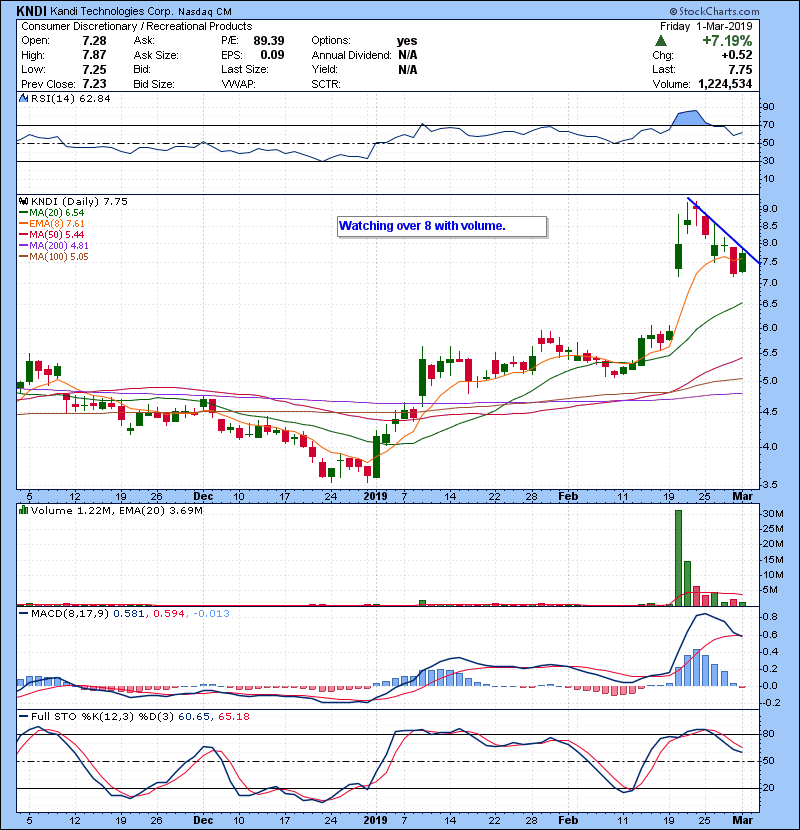This screenshot has width=800, height=830.
Task: Select the MA(200) 4.81 purple legend entry
Action: coord(50,246)
